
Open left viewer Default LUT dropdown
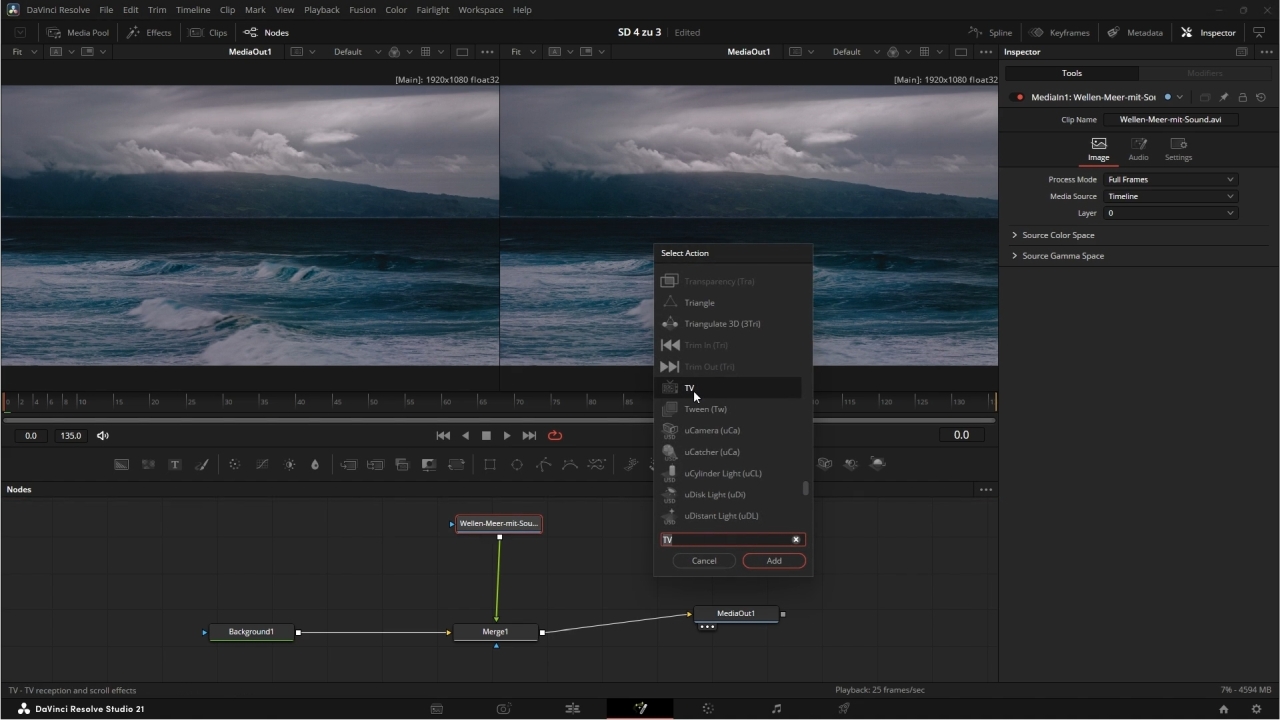pos(357,52)
